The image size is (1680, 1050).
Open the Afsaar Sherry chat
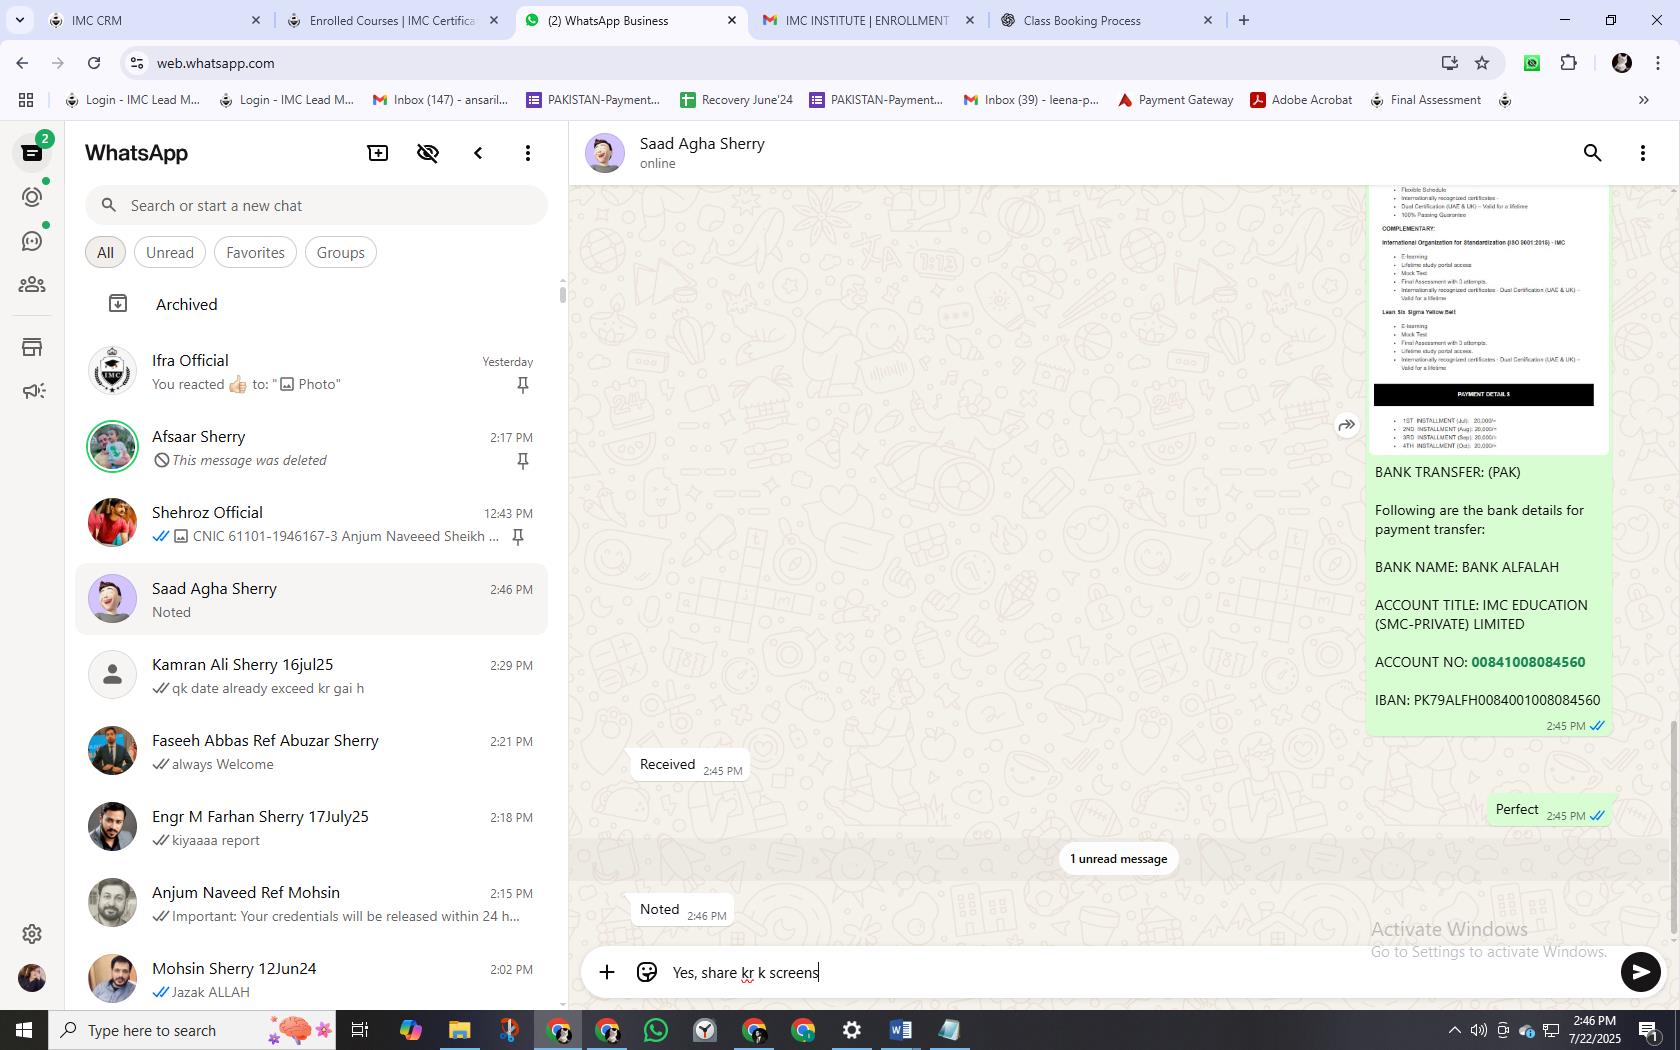point(312,447)
